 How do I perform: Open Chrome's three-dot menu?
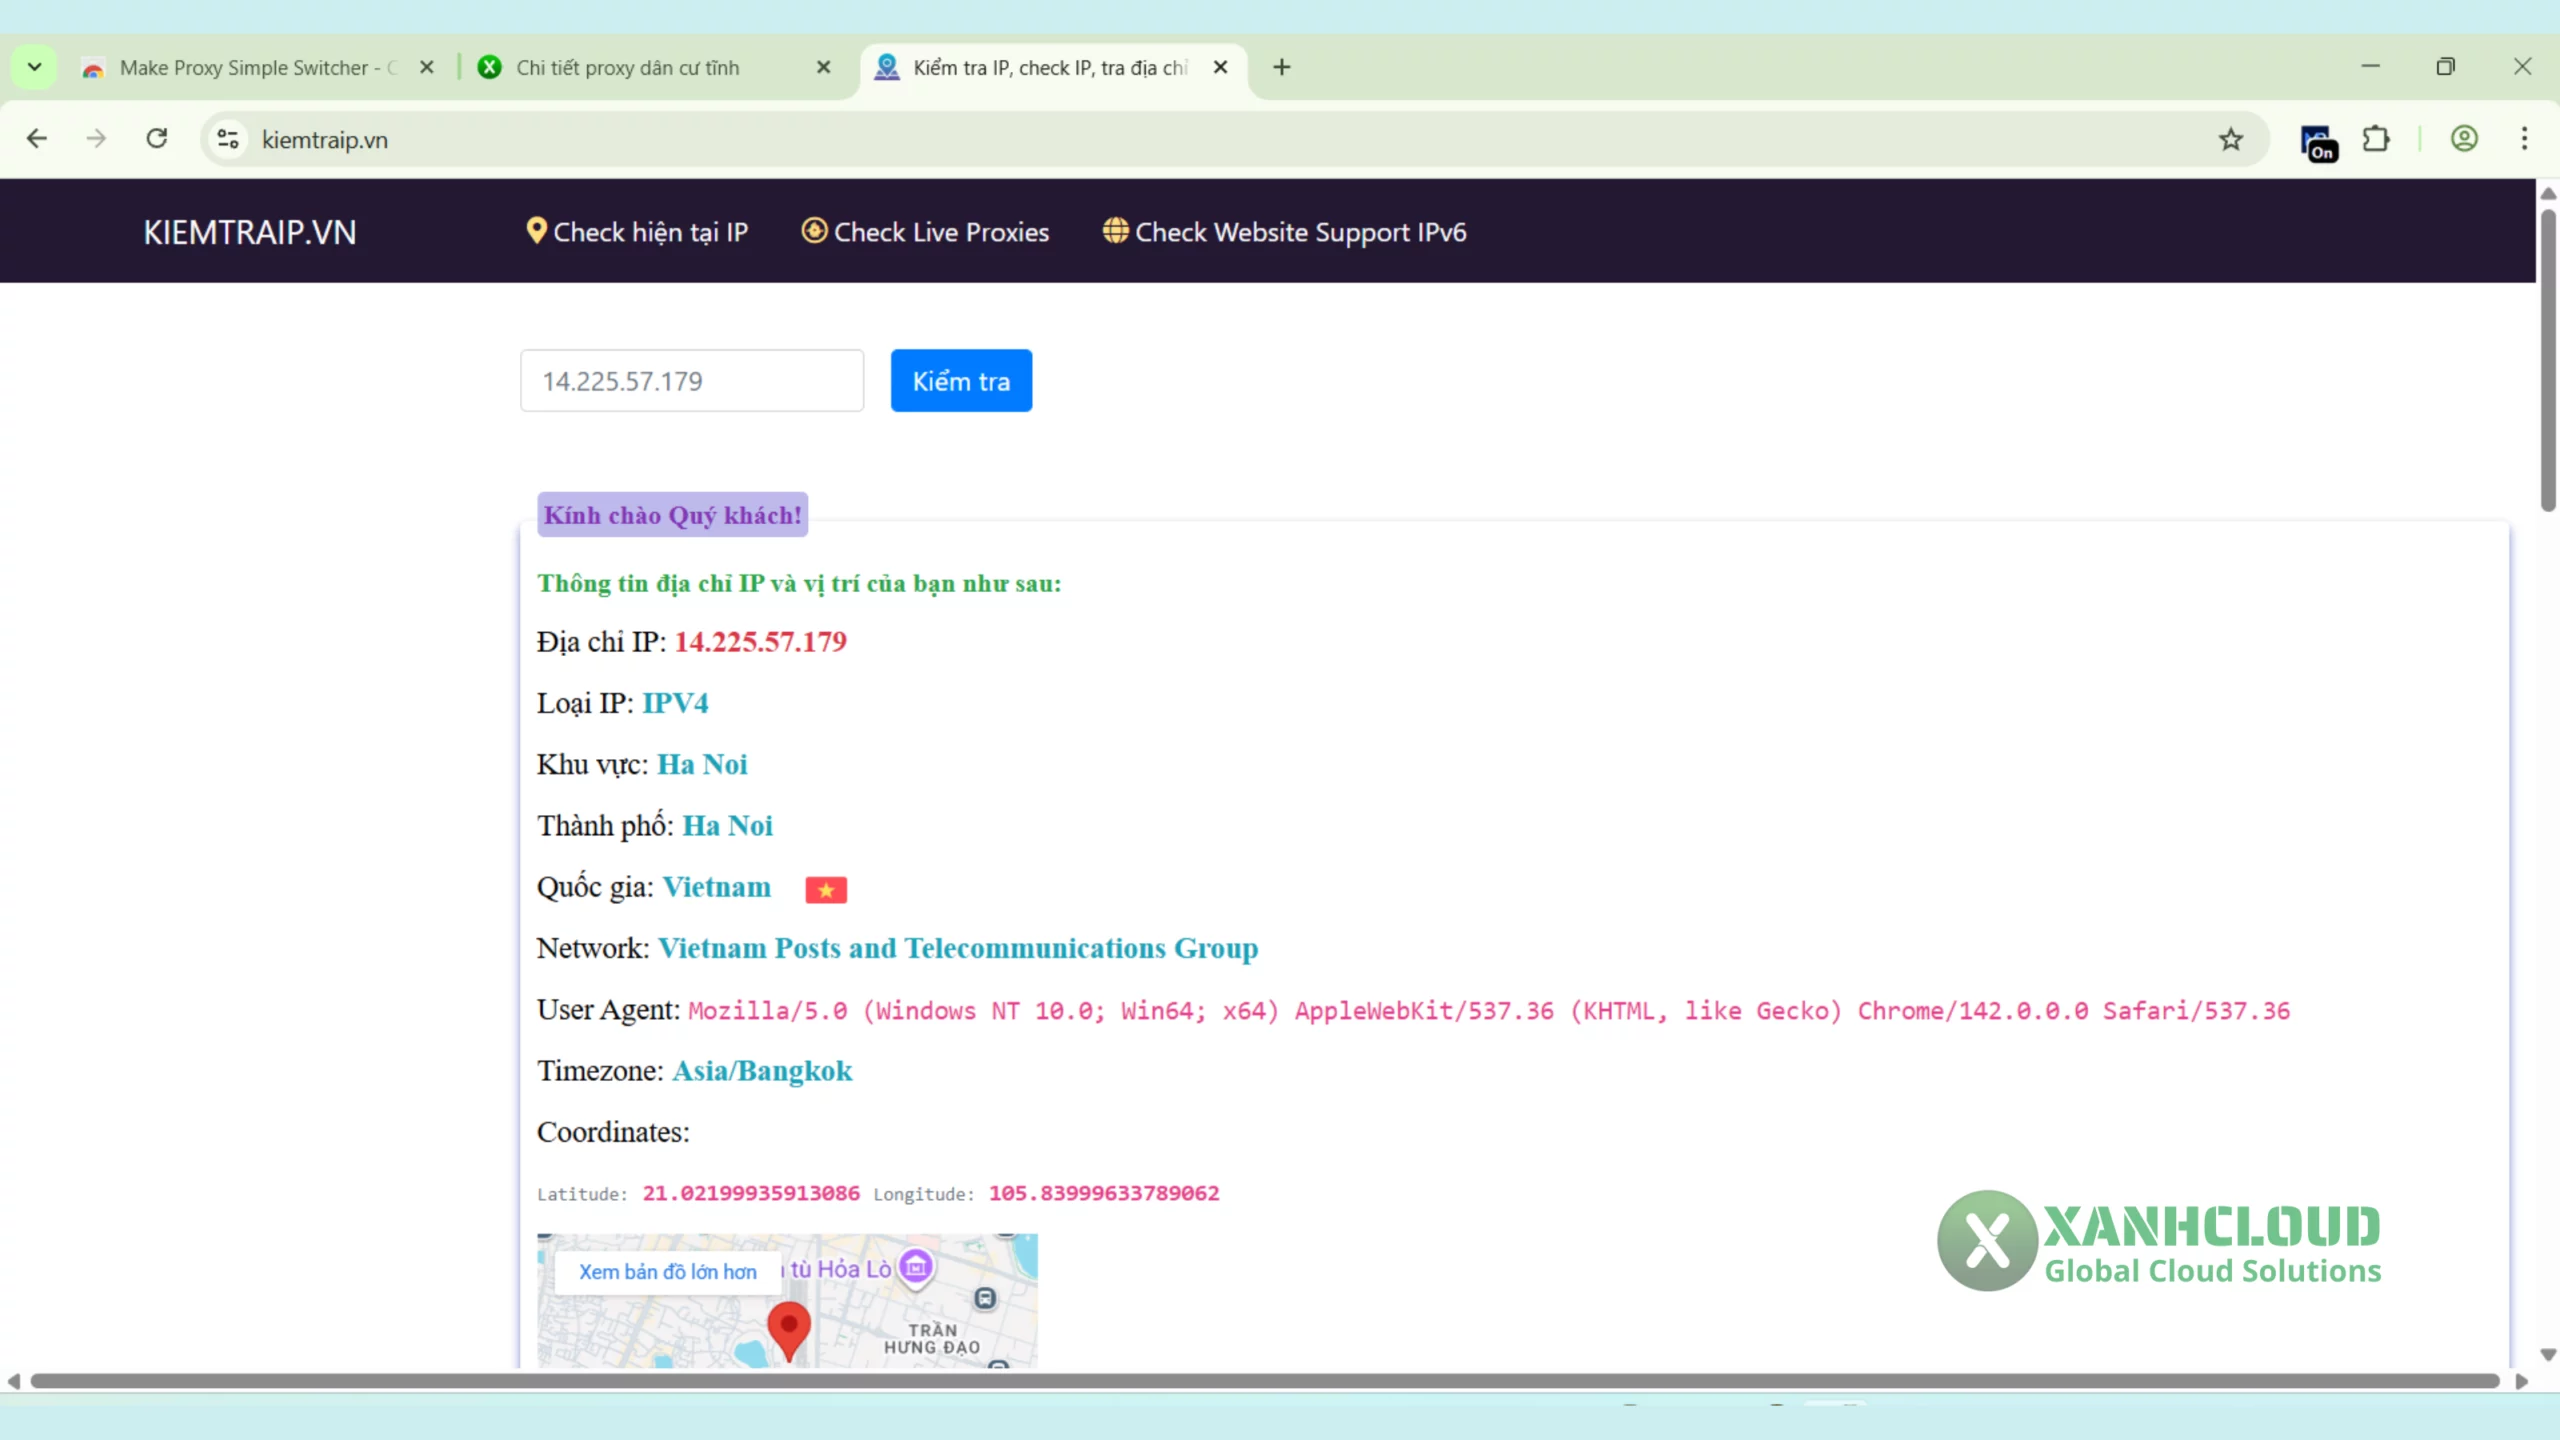(2524, 139)
